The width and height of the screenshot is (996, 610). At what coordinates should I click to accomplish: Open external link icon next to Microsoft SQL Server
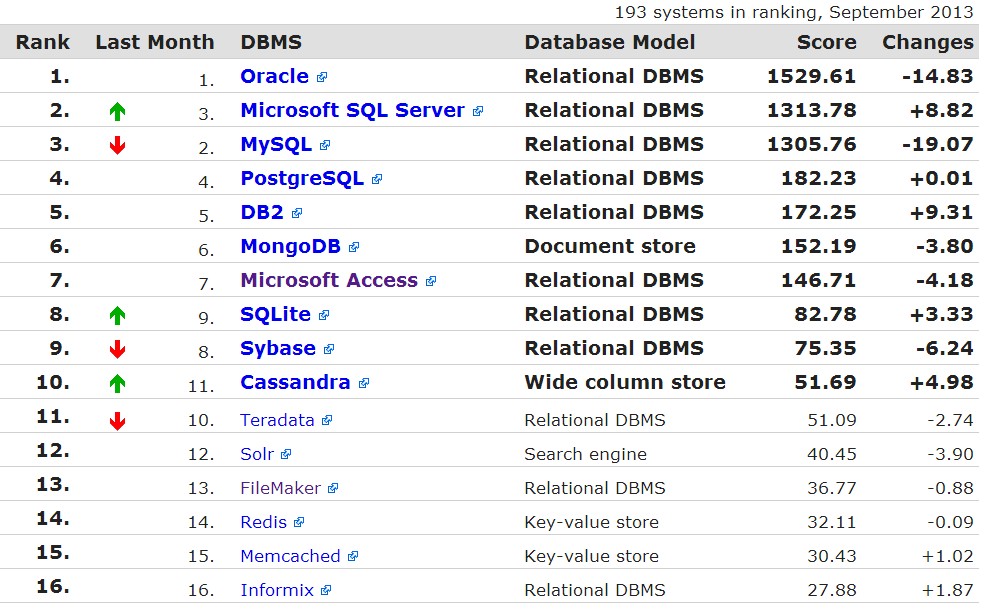pos(478,111)
